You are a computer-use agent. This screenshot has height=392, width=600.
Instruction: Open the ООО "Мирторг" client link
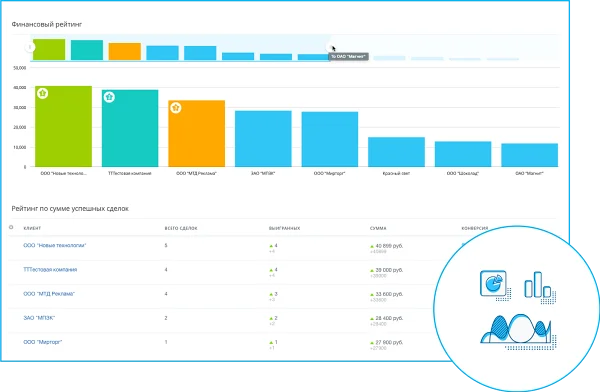tap(42, 342)
